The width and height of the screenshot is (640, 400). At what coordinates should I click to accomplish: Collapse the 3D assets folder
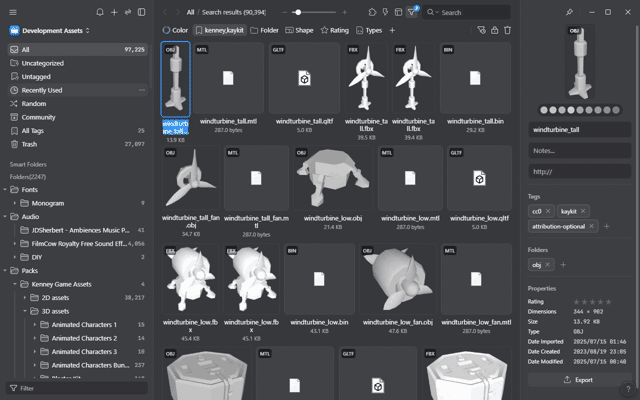click(x=24, y=311)
